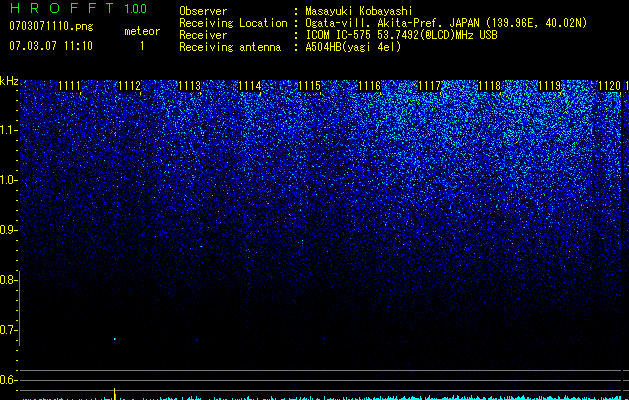Click the 1120 time marker

[x=609, y=86]
